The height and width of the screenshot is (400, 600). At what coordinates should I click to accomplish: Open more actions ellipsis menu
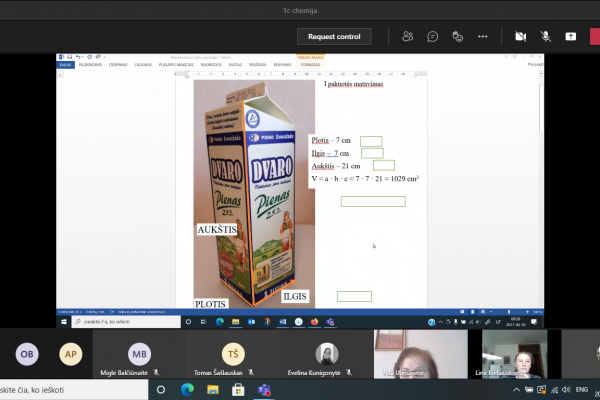point(483,37)
